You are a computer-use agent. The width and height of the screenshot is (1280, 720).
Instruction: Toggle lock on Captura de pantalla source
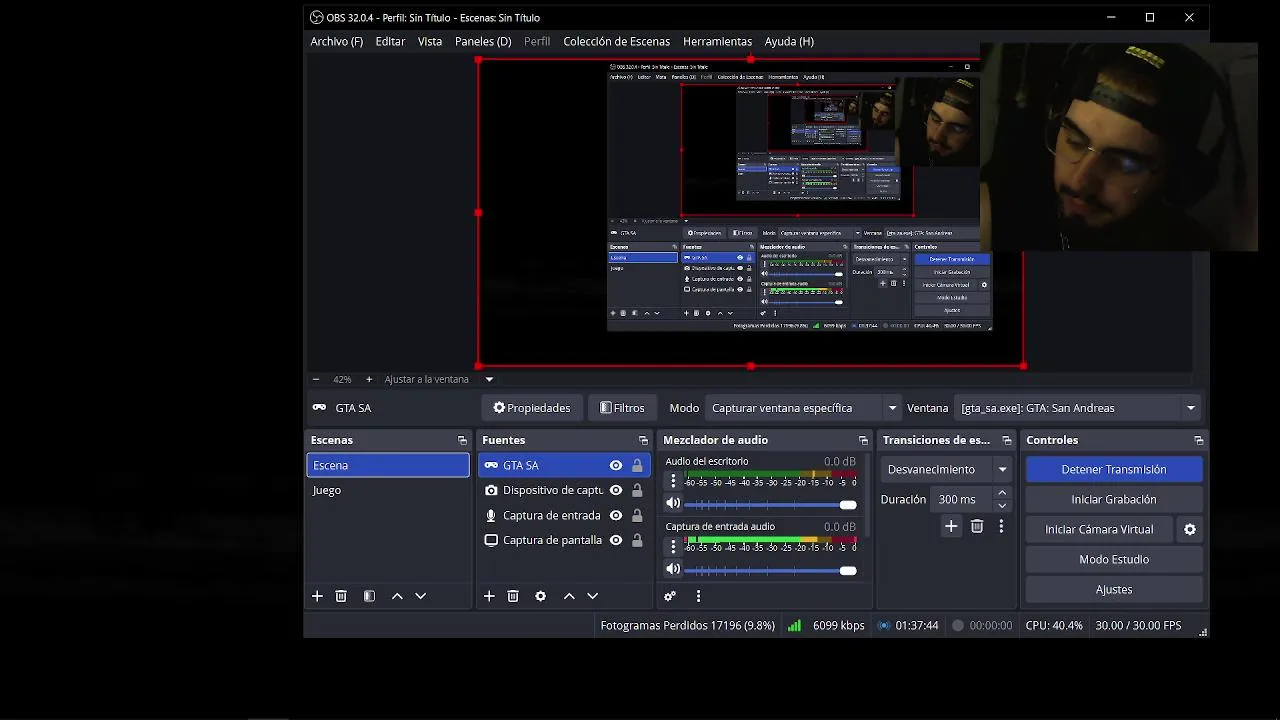pos(637,540)
